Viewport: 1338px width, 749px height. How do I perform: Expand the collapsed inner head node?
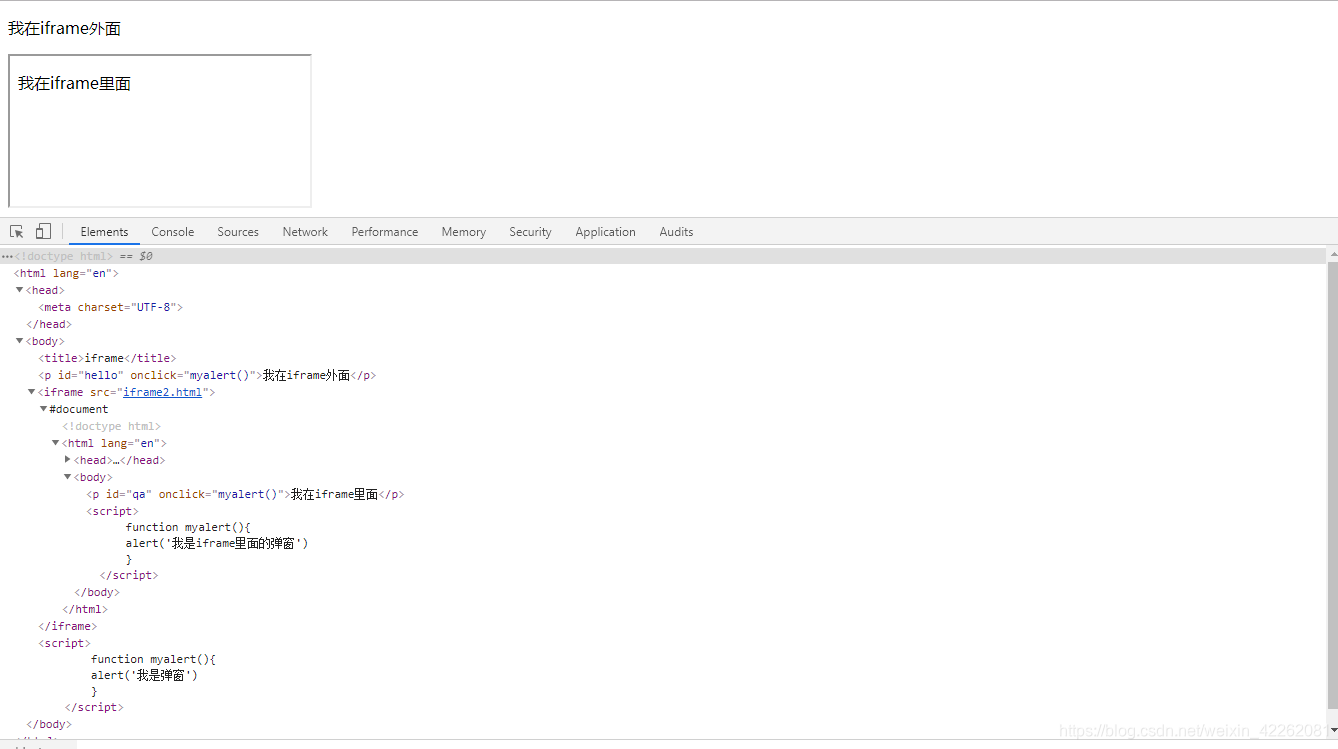click(68, 460)
